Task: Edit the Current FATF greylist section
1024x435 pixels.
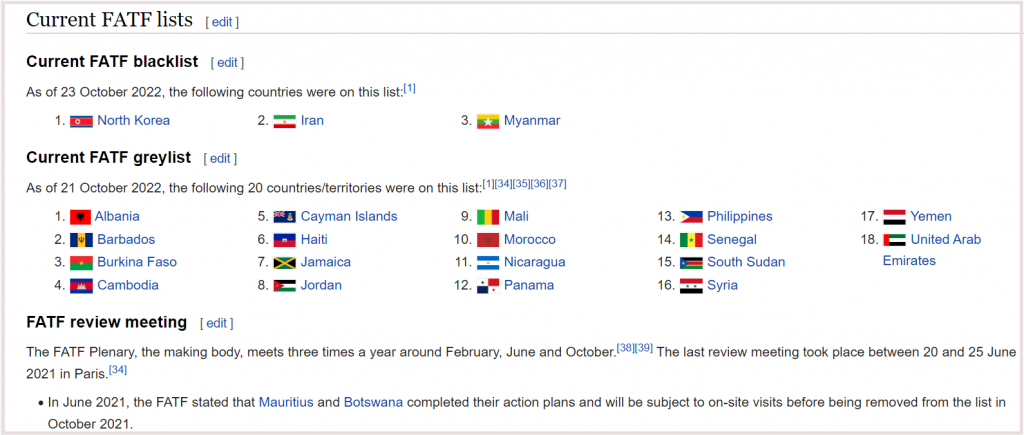Action: click(x=220, y=159)
